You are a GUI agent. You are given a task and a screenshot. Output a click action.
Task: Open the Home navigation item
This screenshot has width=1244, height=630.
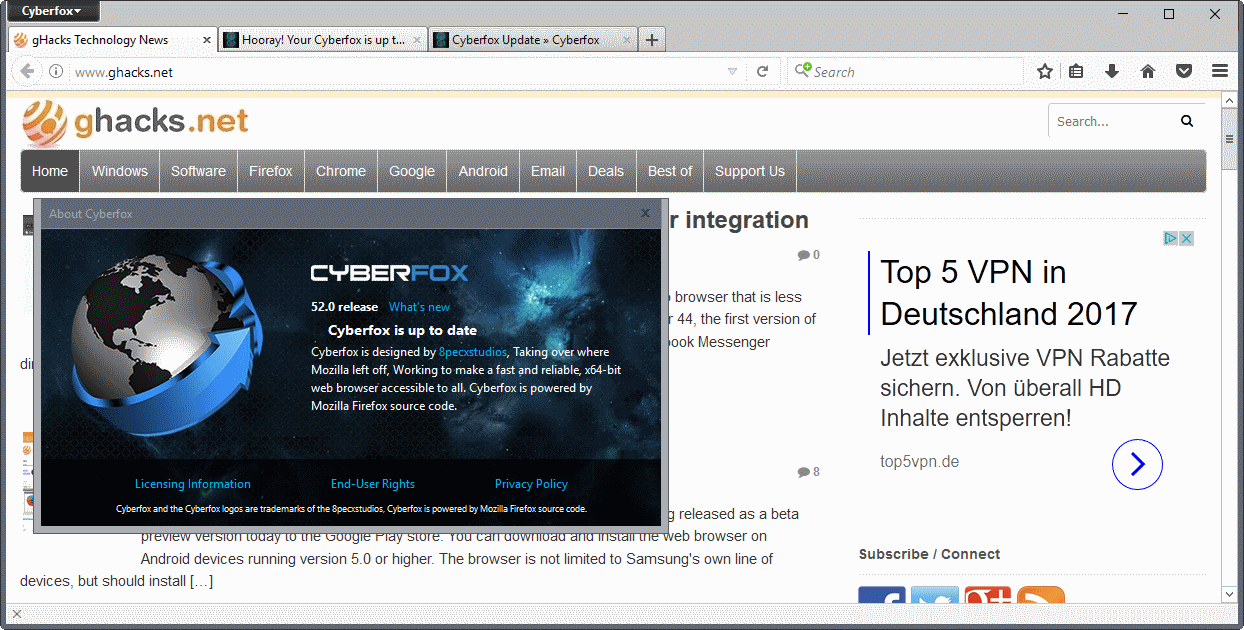tap(50, 171)
